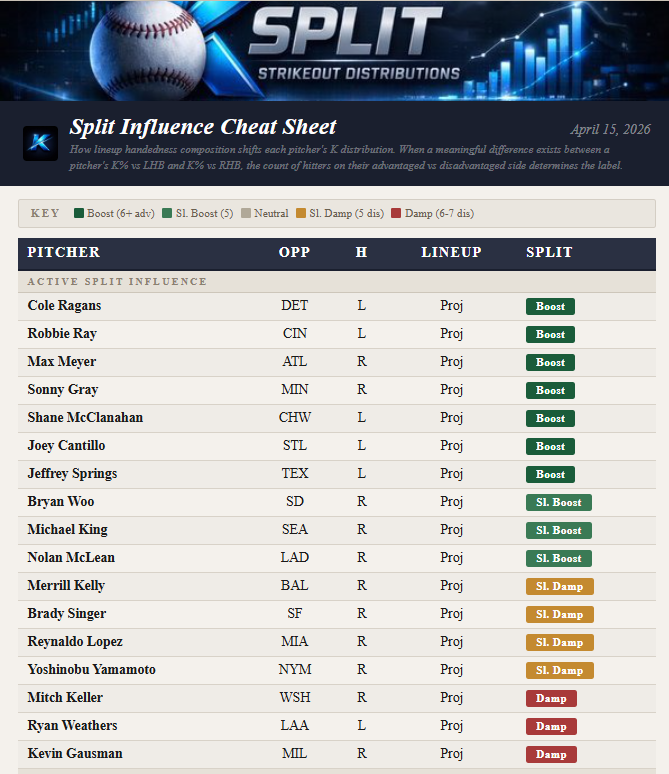This screenshot has width=669, height=774.
Task: Select pitcher name Joey Cantillo
Action: (x=66, y=446)
